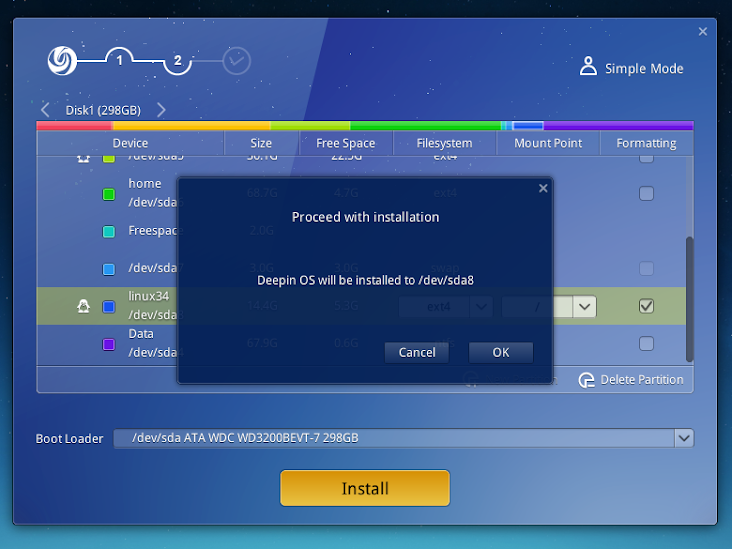Close the Proceed with installation dialog
Screen dimensions: 732x549
click(543, 187)
